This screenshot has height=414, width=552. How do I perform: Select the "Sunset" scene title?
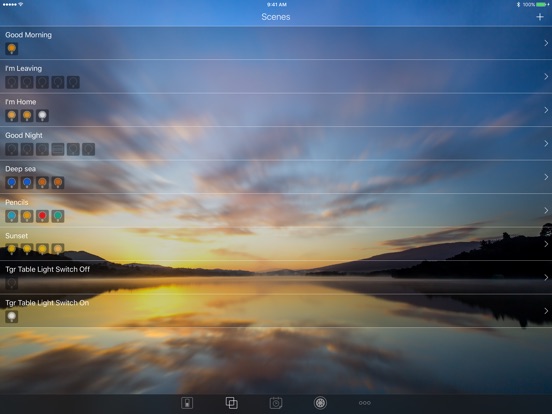(x=17, y=236)
